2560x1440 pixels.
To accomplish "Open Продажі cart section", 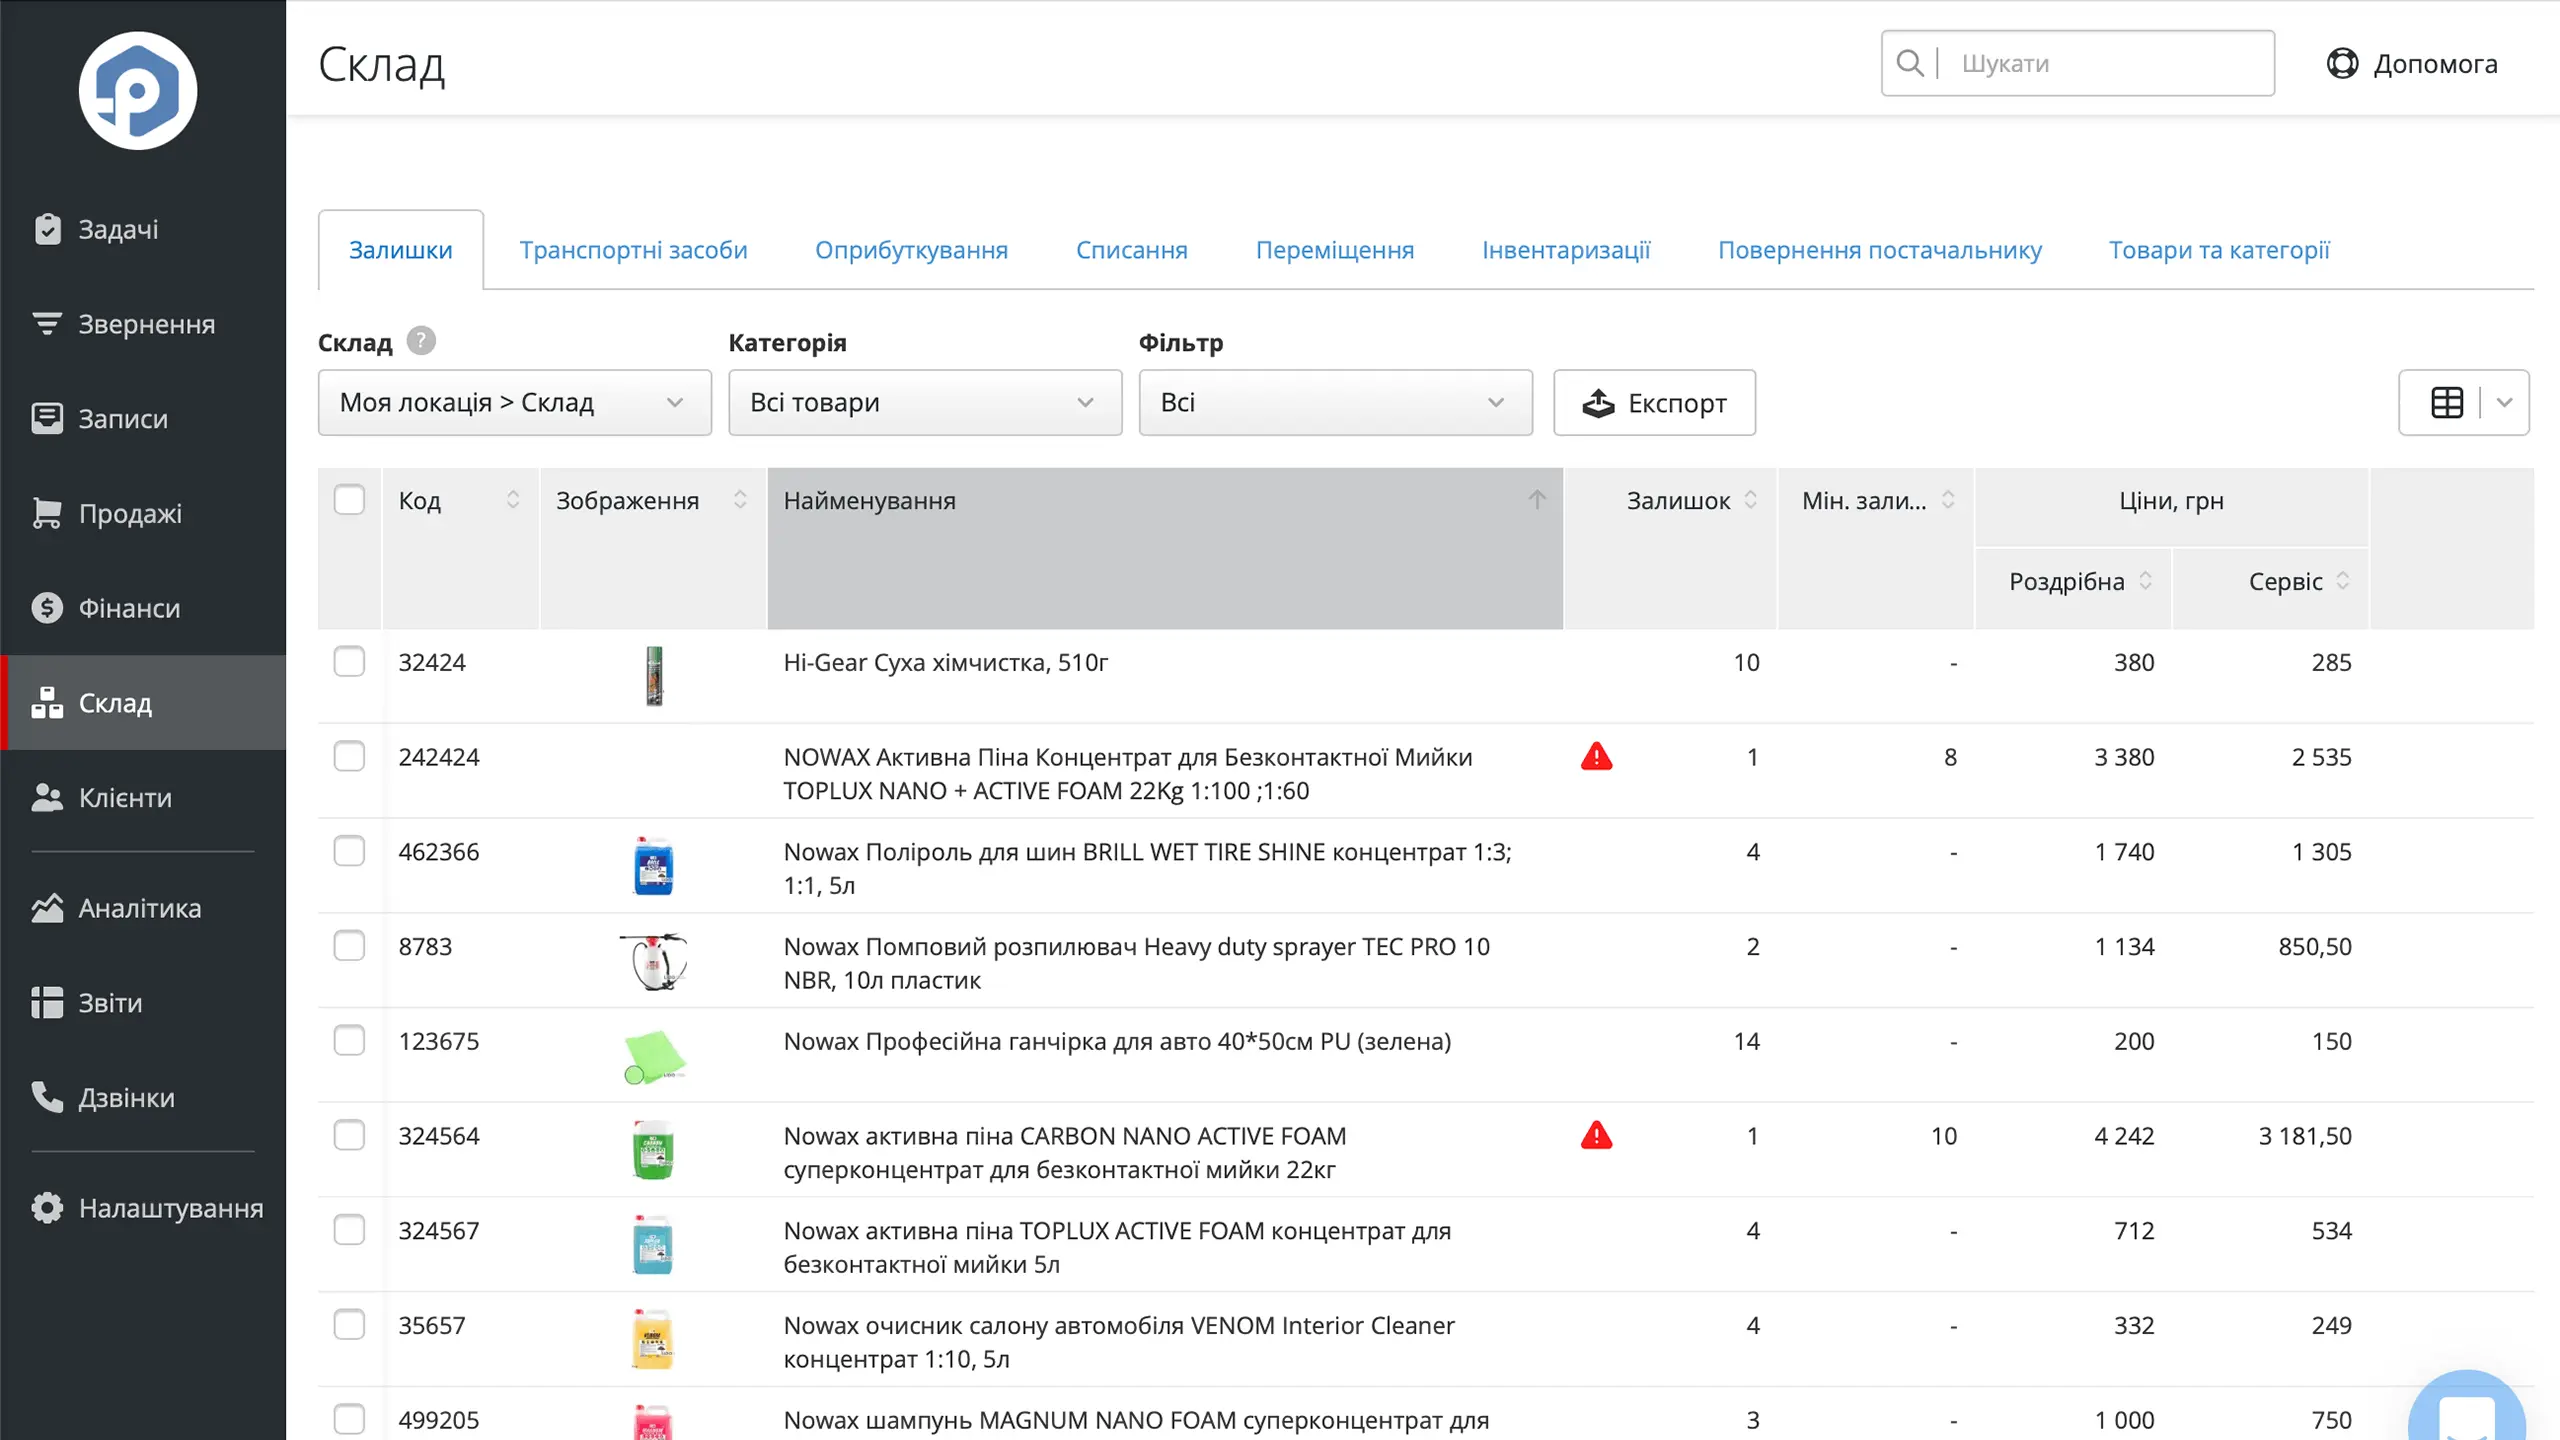I will tap(143, 513).
